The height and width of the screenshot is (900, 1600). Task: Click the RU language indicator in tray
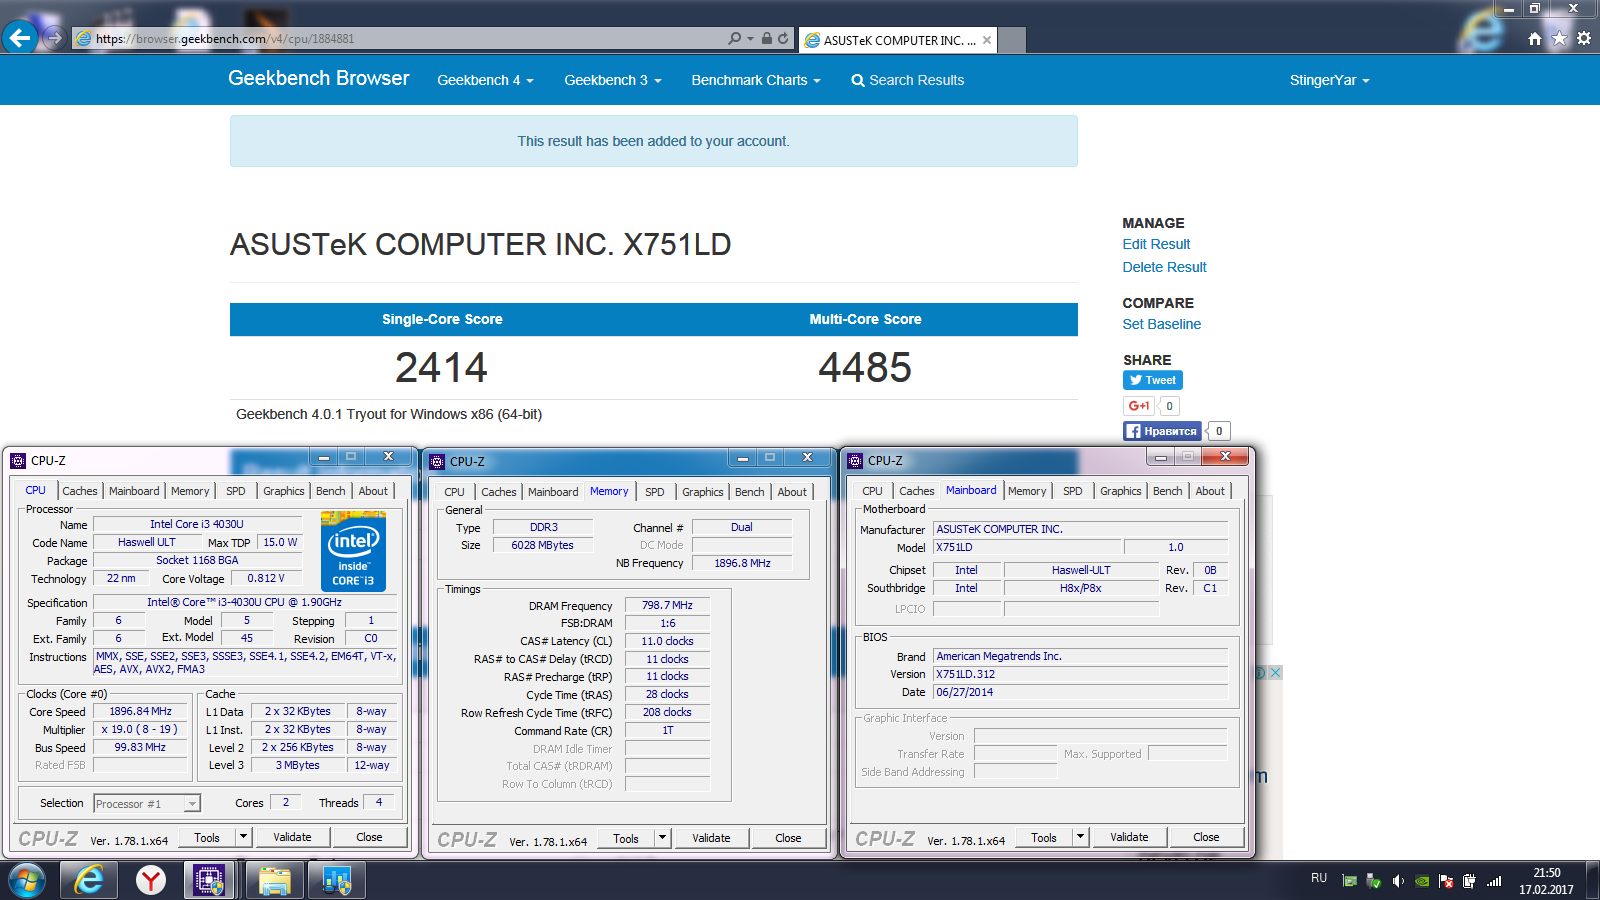1319,878
